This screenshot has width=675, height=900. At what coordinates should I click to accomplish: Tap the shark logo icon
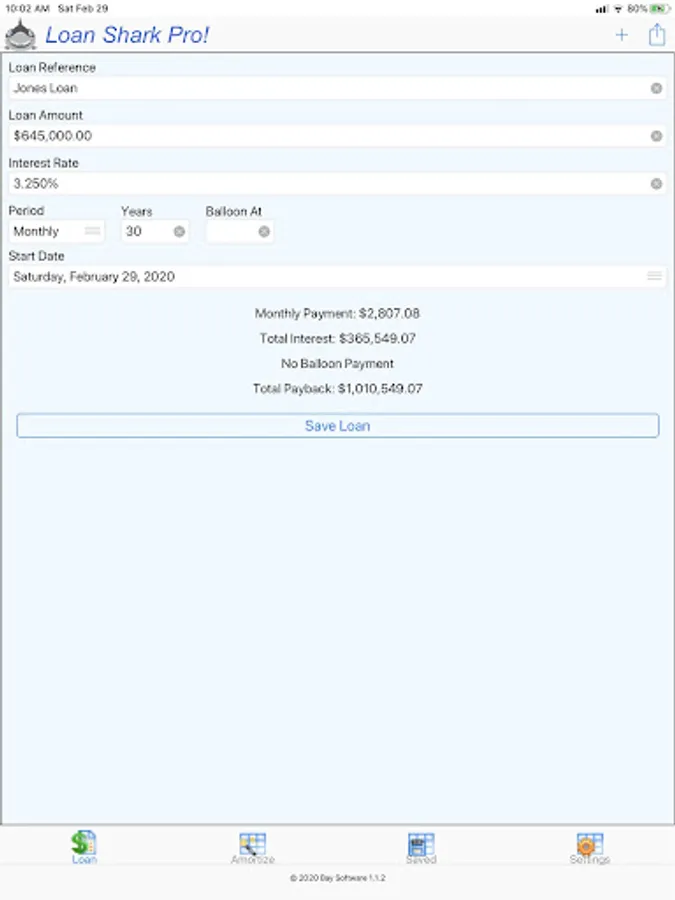pyautogui.click(x=20, y=34)
